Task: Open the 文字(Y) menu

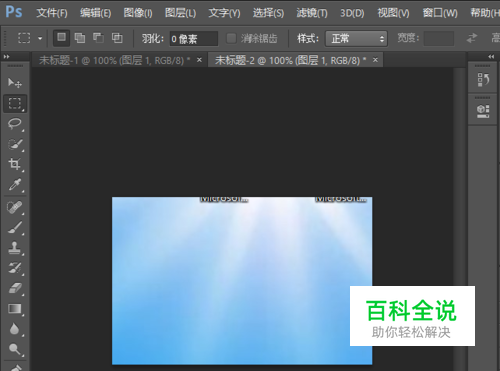Action: tap(224, 13)
